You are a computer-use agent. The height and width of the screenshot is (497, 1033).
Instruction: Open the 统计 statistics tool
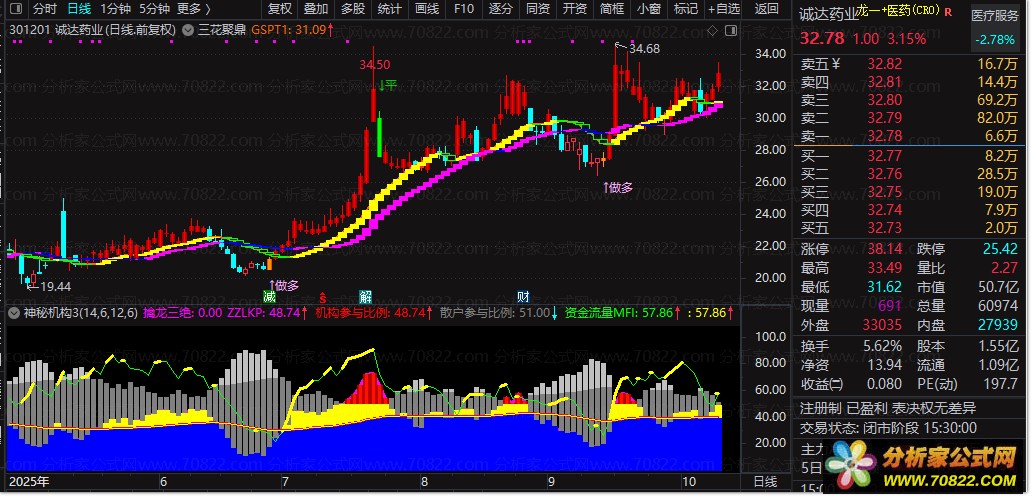point(390,9)
